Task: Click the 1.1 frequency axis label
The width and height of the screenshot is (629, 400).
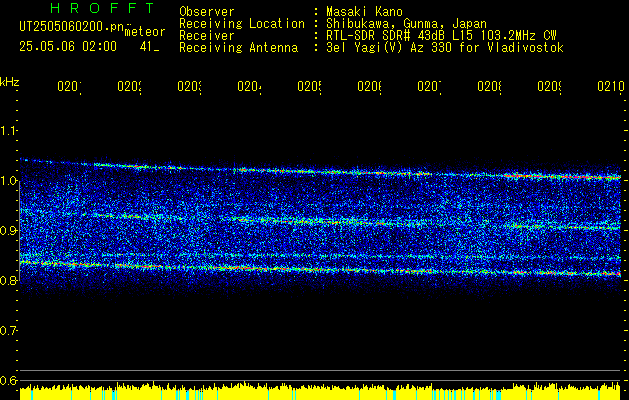Action: 8,130
